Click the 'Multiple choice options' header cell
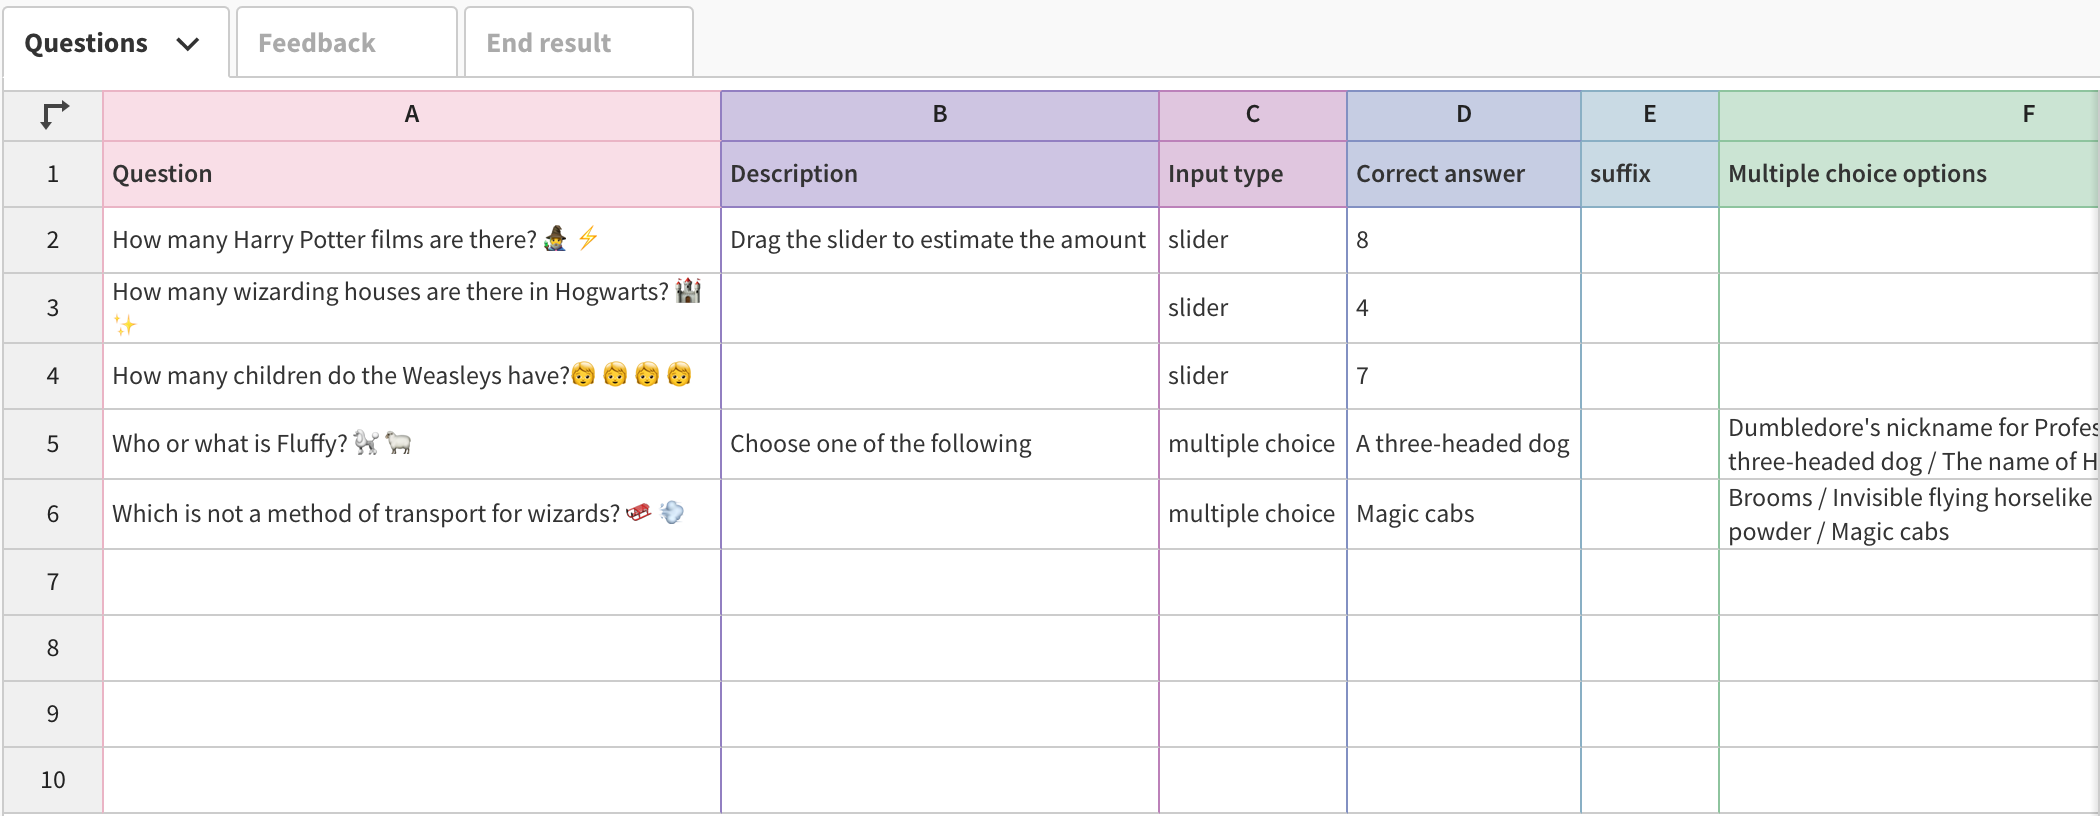 click(x=1909, y=174)
